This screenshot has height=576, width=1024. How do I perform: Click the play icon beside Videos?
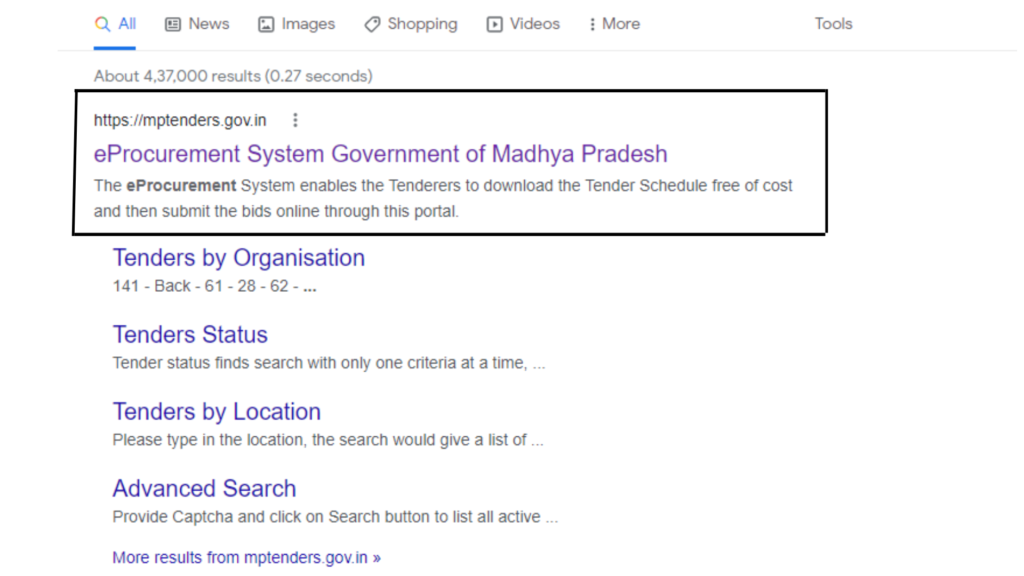[494, 24]
